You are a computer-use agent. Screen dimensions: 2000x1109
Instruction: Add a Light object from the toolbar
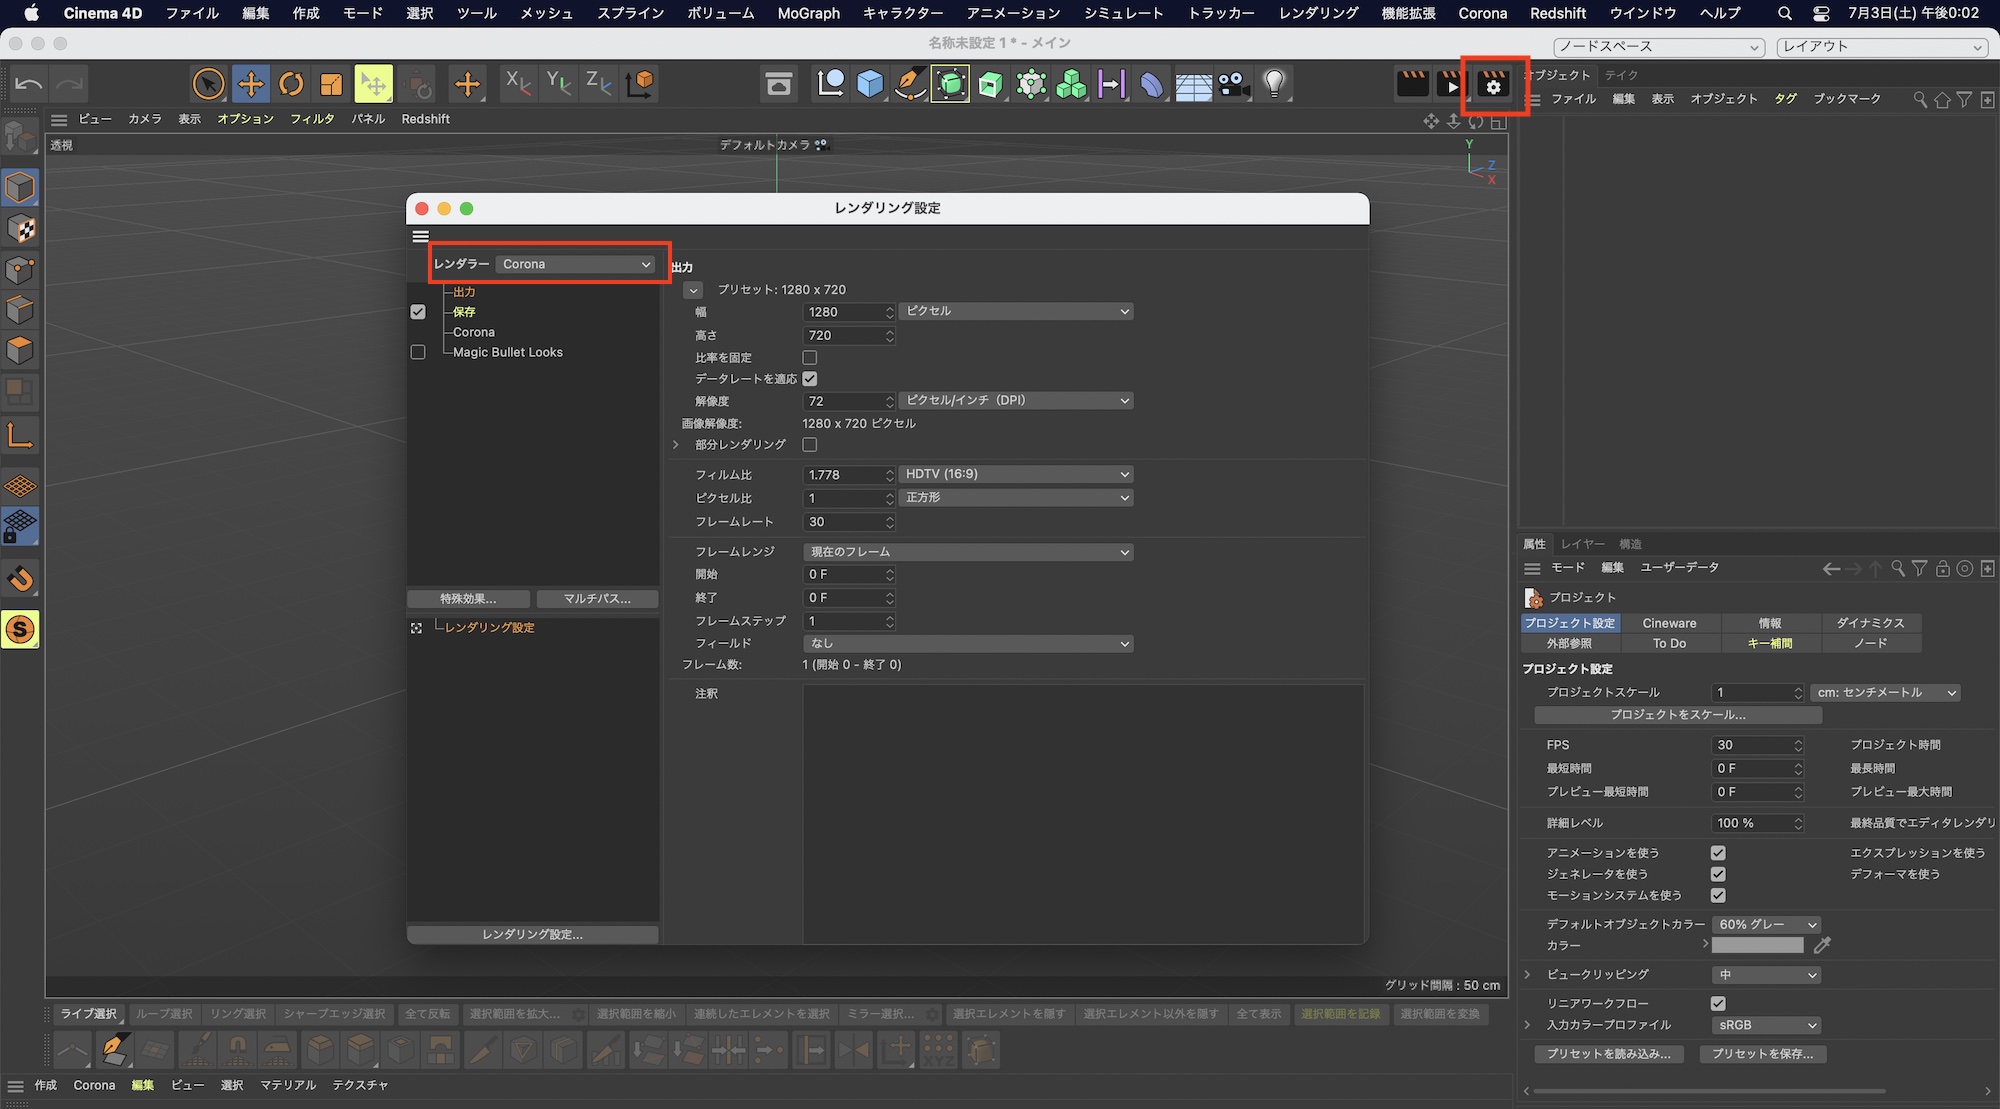click(1274, 84)
